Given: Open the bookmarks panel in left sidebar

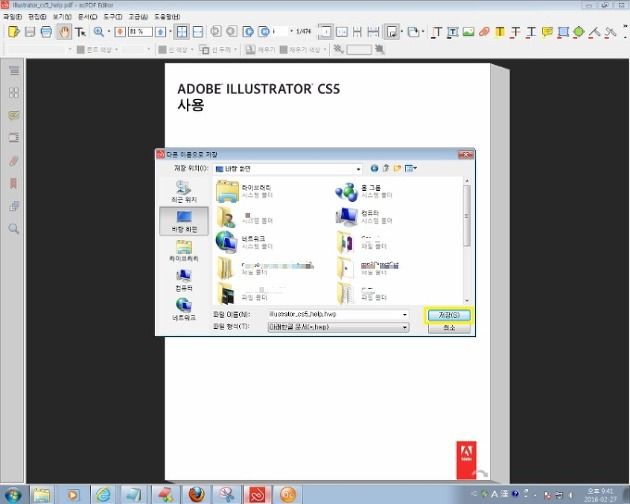Looking at the screenshot, I should [x=14, y=184].
